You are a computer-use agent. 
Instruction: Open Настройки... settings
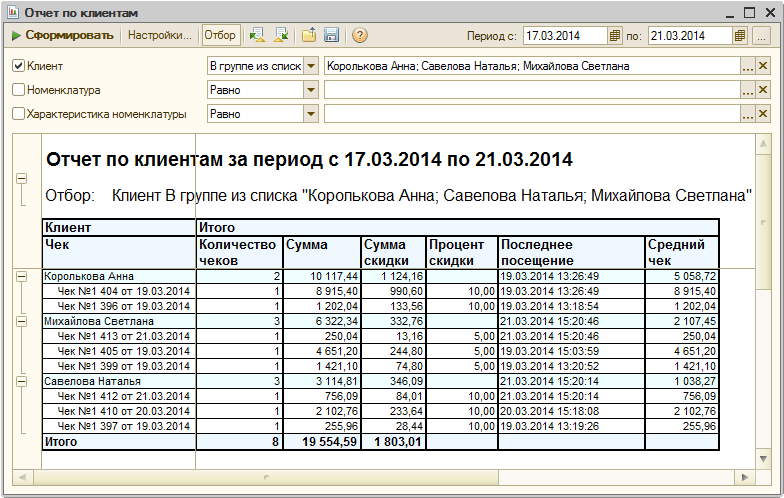(160, 36)
